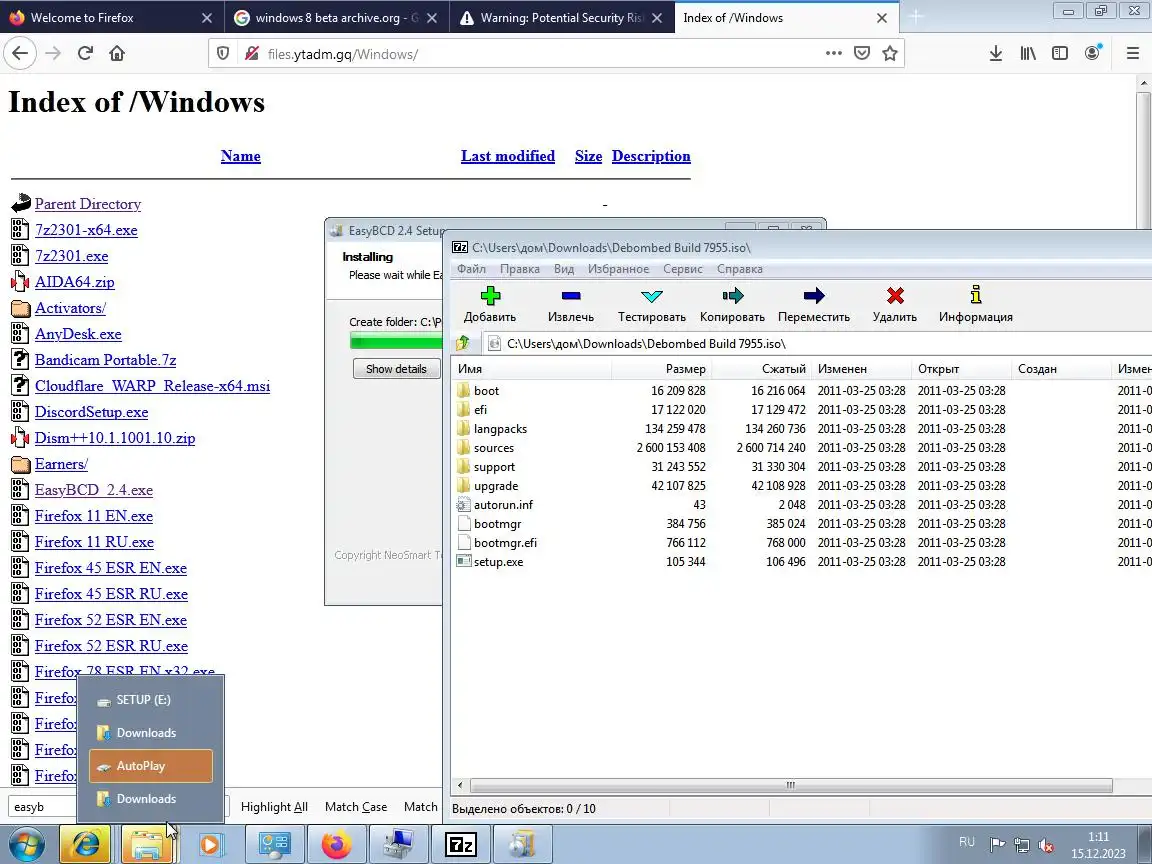Open AIDA64.zip download link
The width and height of the screenshot is (1152, 864).
(74, 282)
